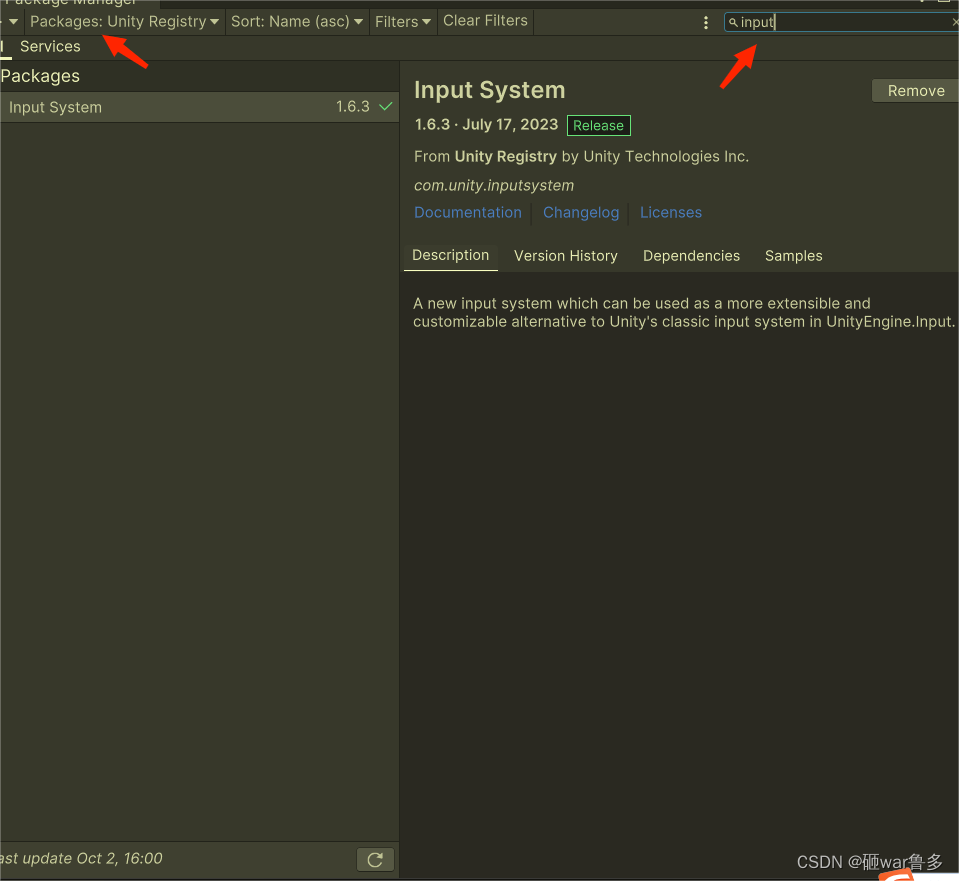Click into the package search field
Viewport: 959px width, 881px height.
pos(844,23)
